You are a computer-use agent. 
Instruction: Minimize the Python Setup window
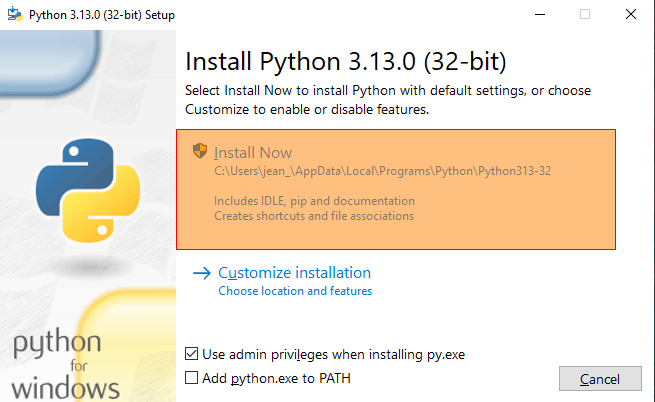[x=539, y=14]
